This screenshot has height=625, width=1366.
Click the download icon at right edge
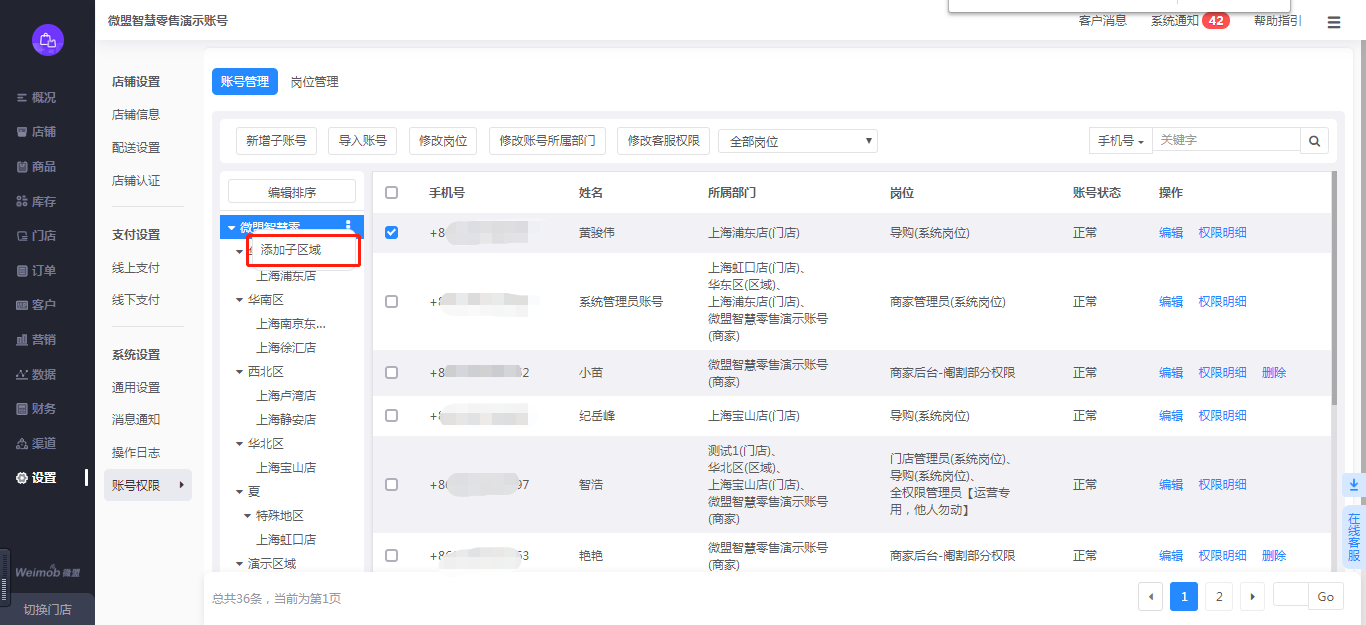click(1353, 484)
